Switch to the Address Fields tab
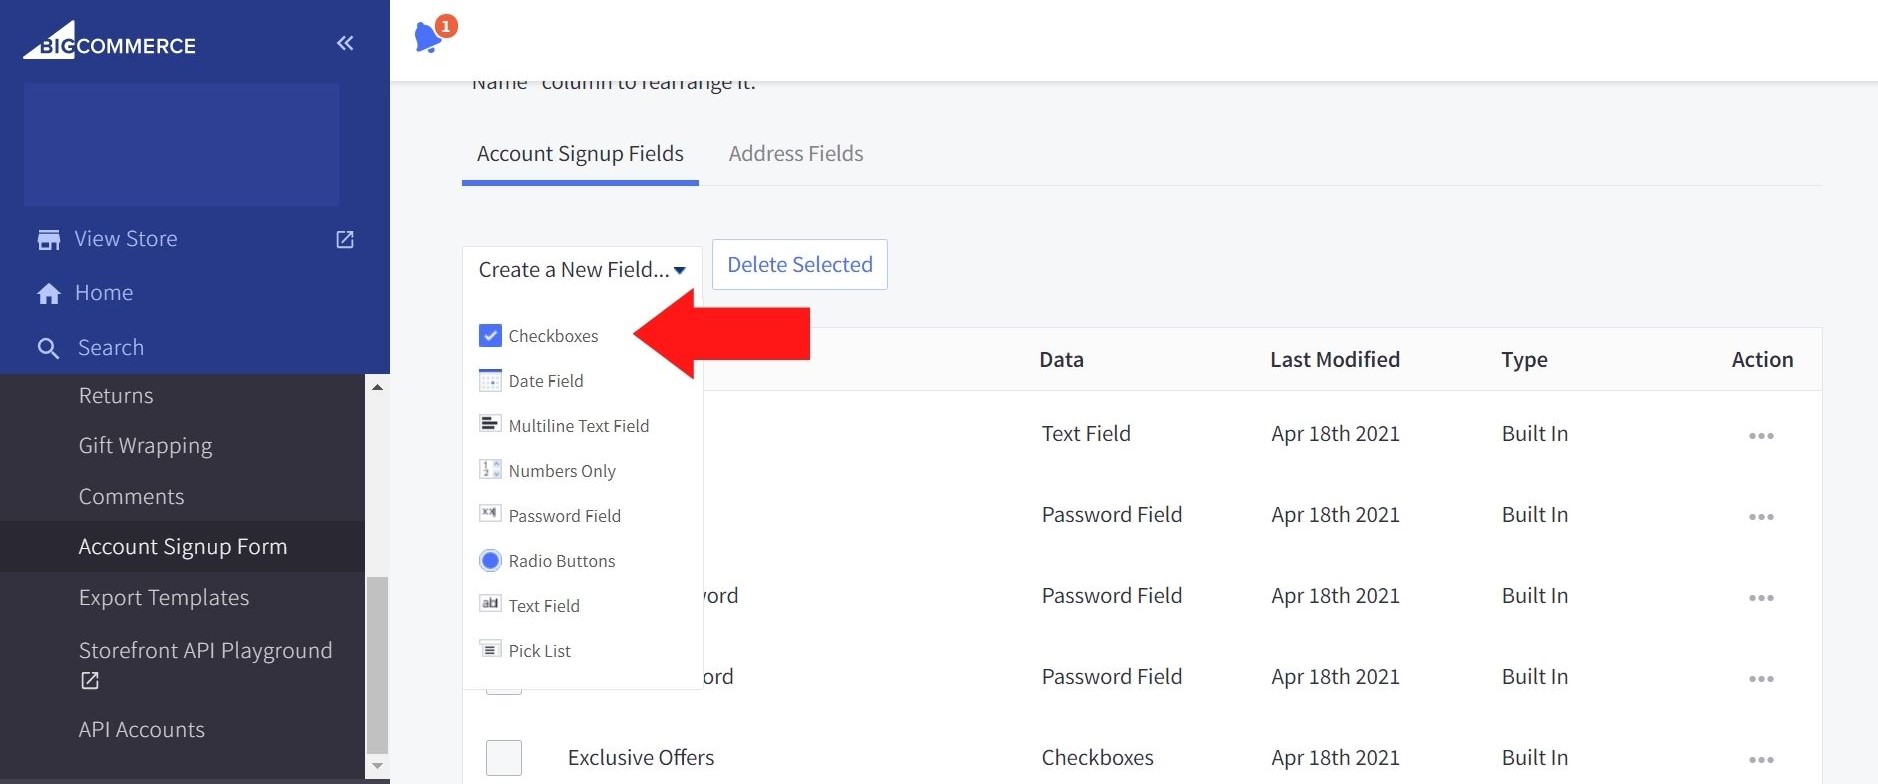The image size is (1878, 784). pyautogui.click(x=795, y=154)
